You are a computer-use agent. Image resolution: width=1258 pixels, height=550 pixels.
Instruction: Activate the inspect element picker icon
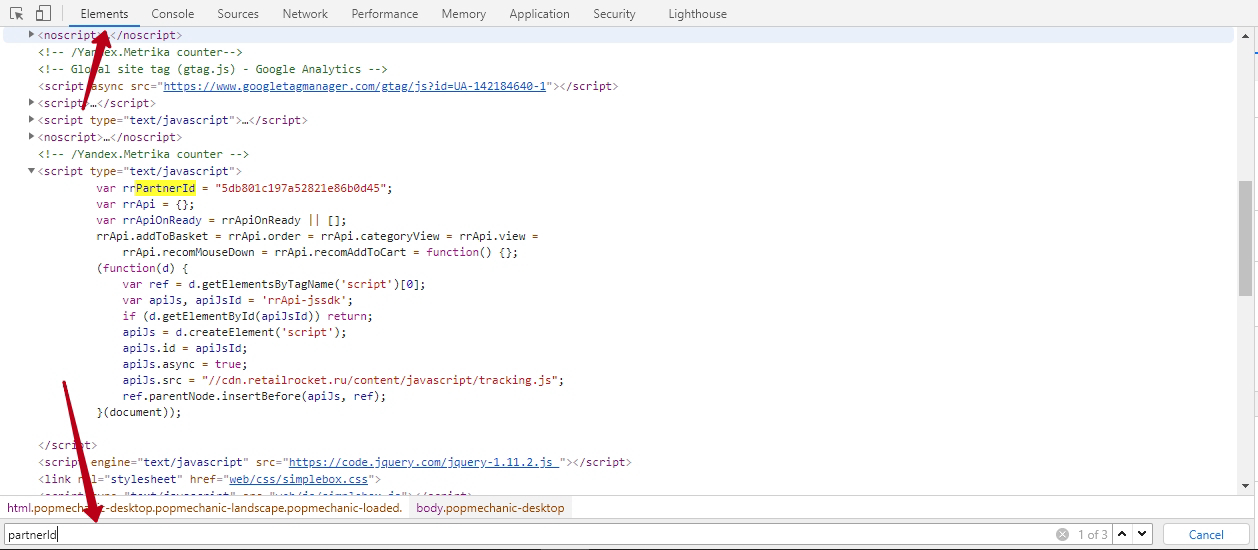(17, 14)
